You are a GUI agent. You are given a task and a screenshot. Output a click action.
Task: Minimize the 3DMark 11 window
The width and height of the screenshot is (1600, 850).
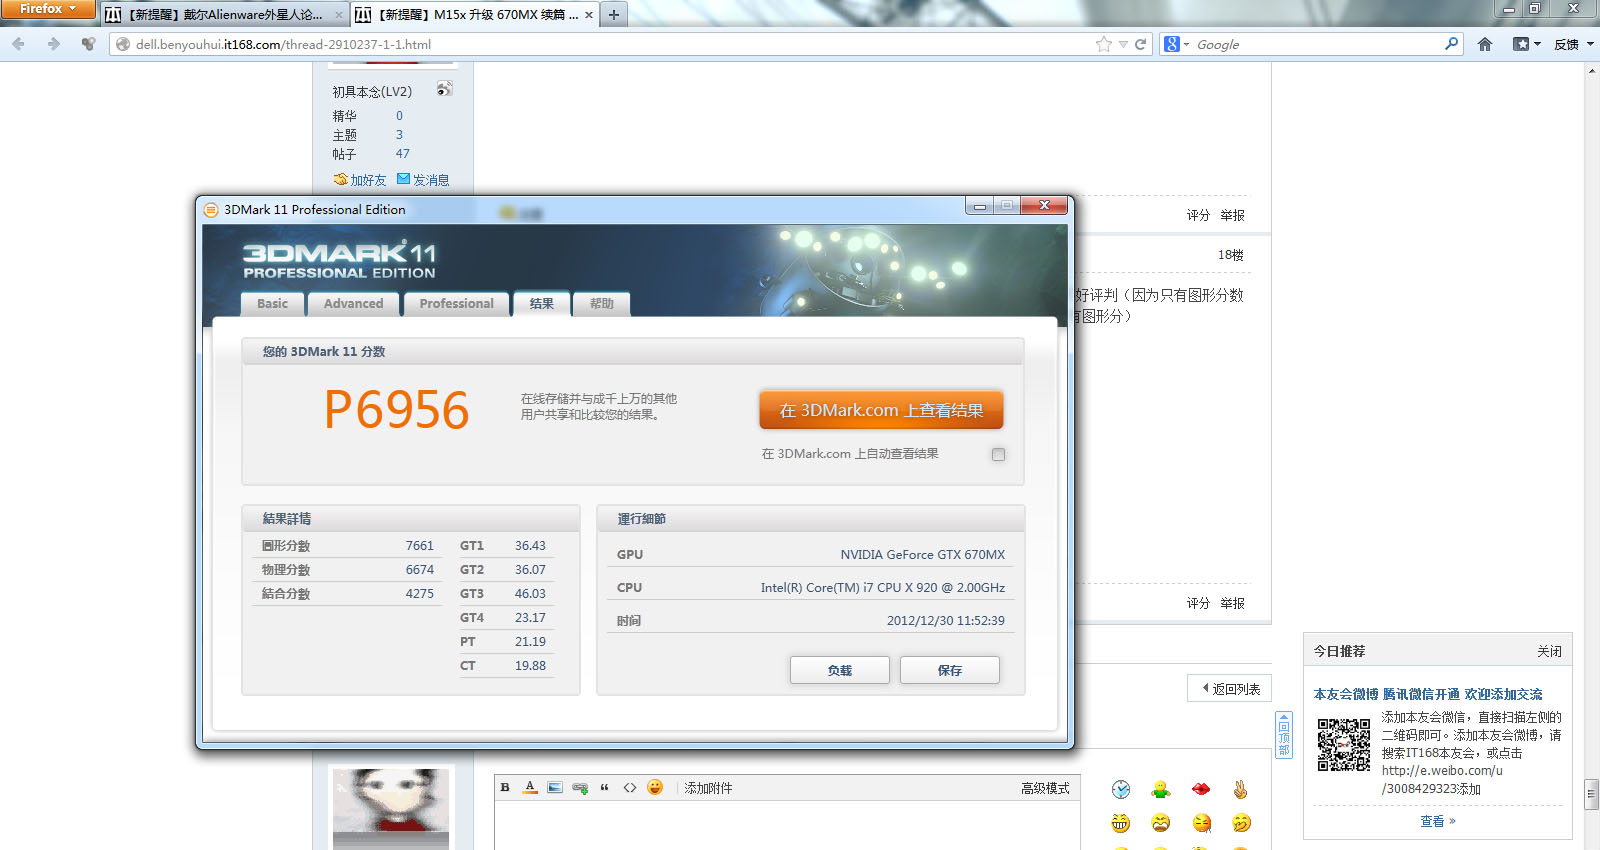[980, 206]
